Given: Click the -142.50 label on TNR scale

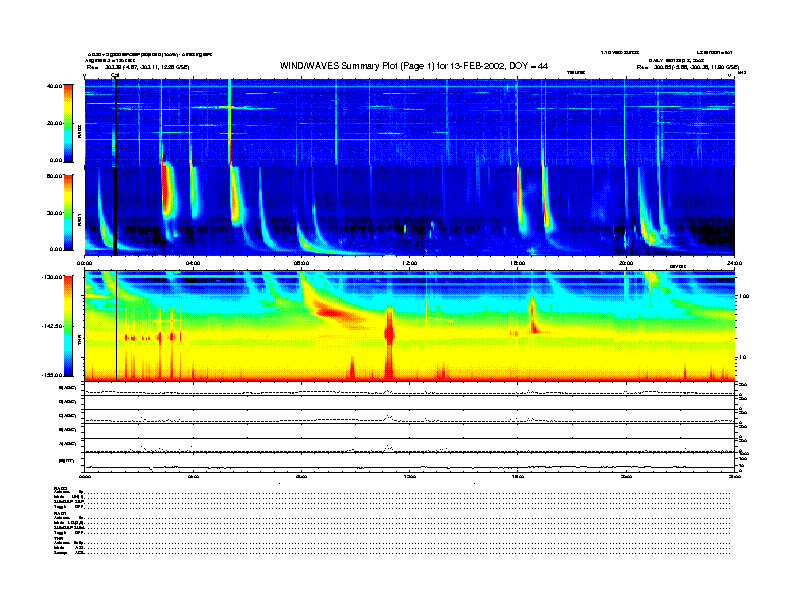Looking at the screenshot, I should click(53, 326).
